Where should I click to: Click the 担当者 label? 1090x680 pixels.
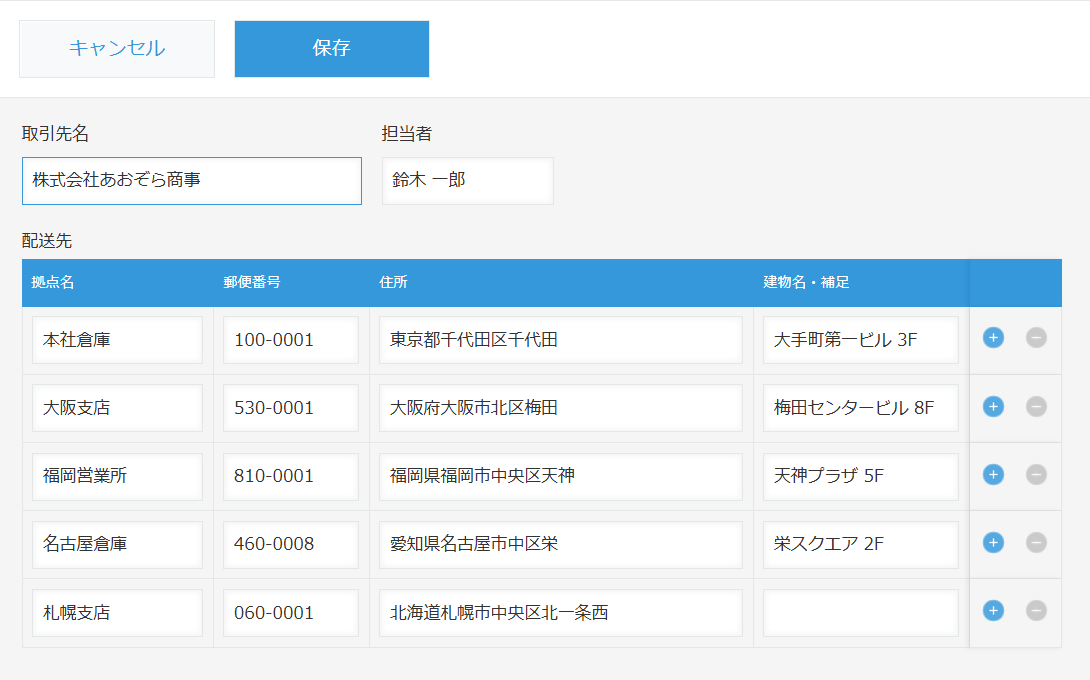tap(407, 133)
